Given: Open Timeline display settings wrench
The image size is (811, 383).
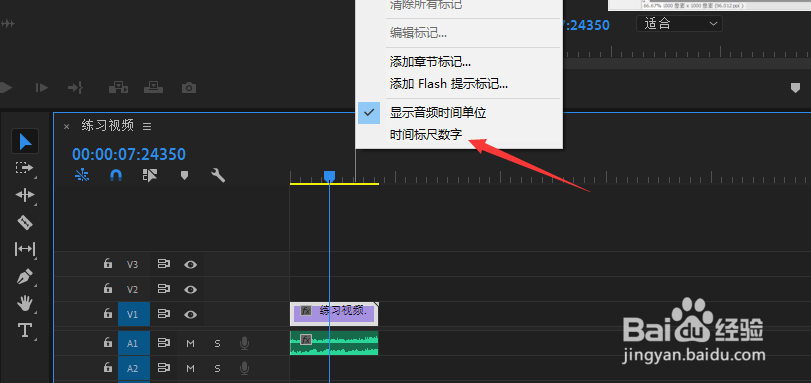Looking at the screenshot, I should point(218,175).
